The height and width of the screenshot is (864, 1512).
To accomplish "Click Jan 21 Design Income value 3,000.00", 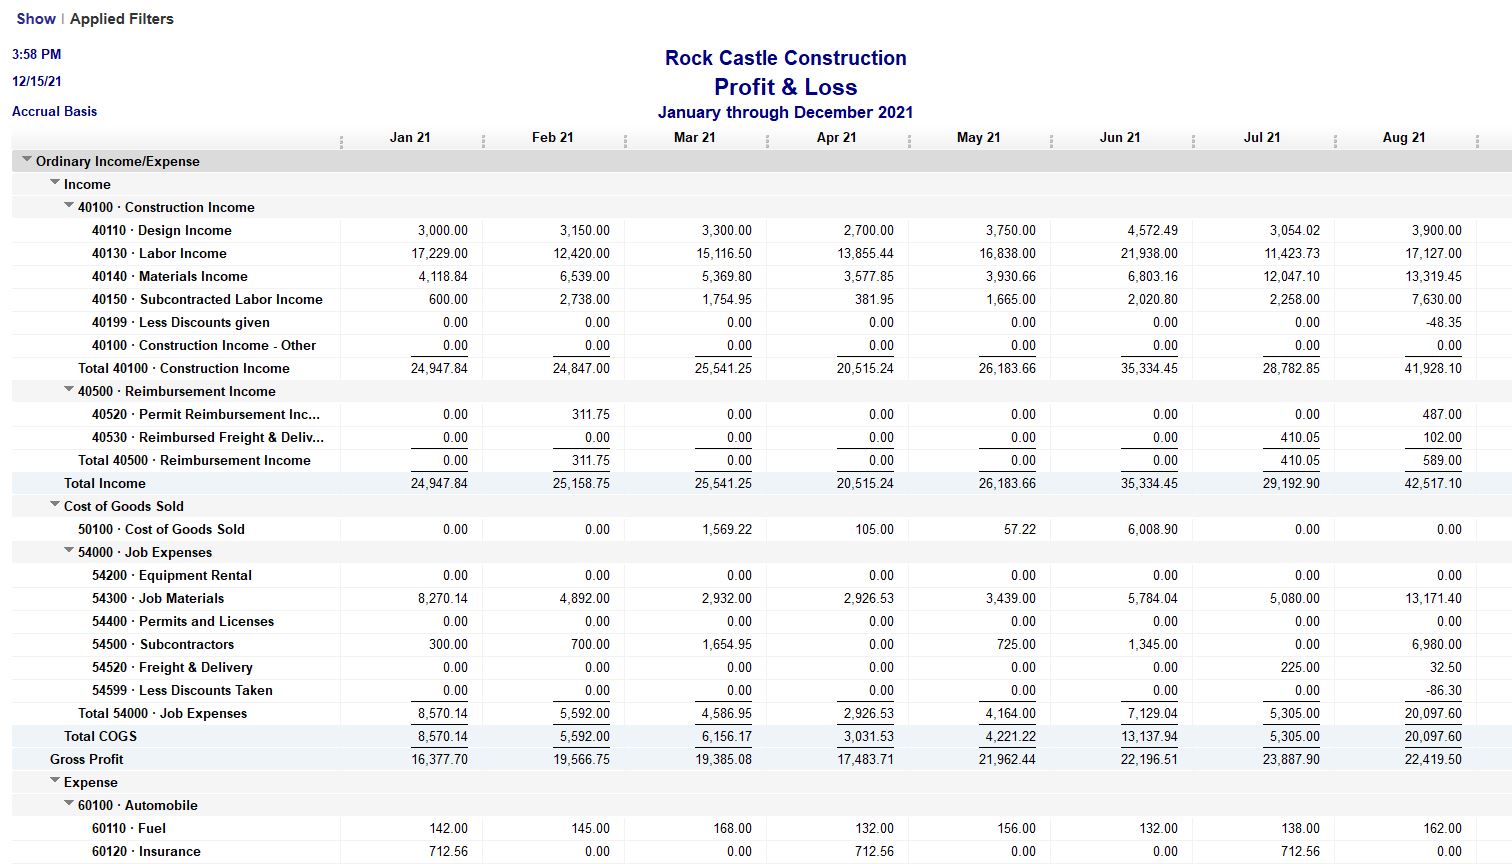I will coord(442,230).
